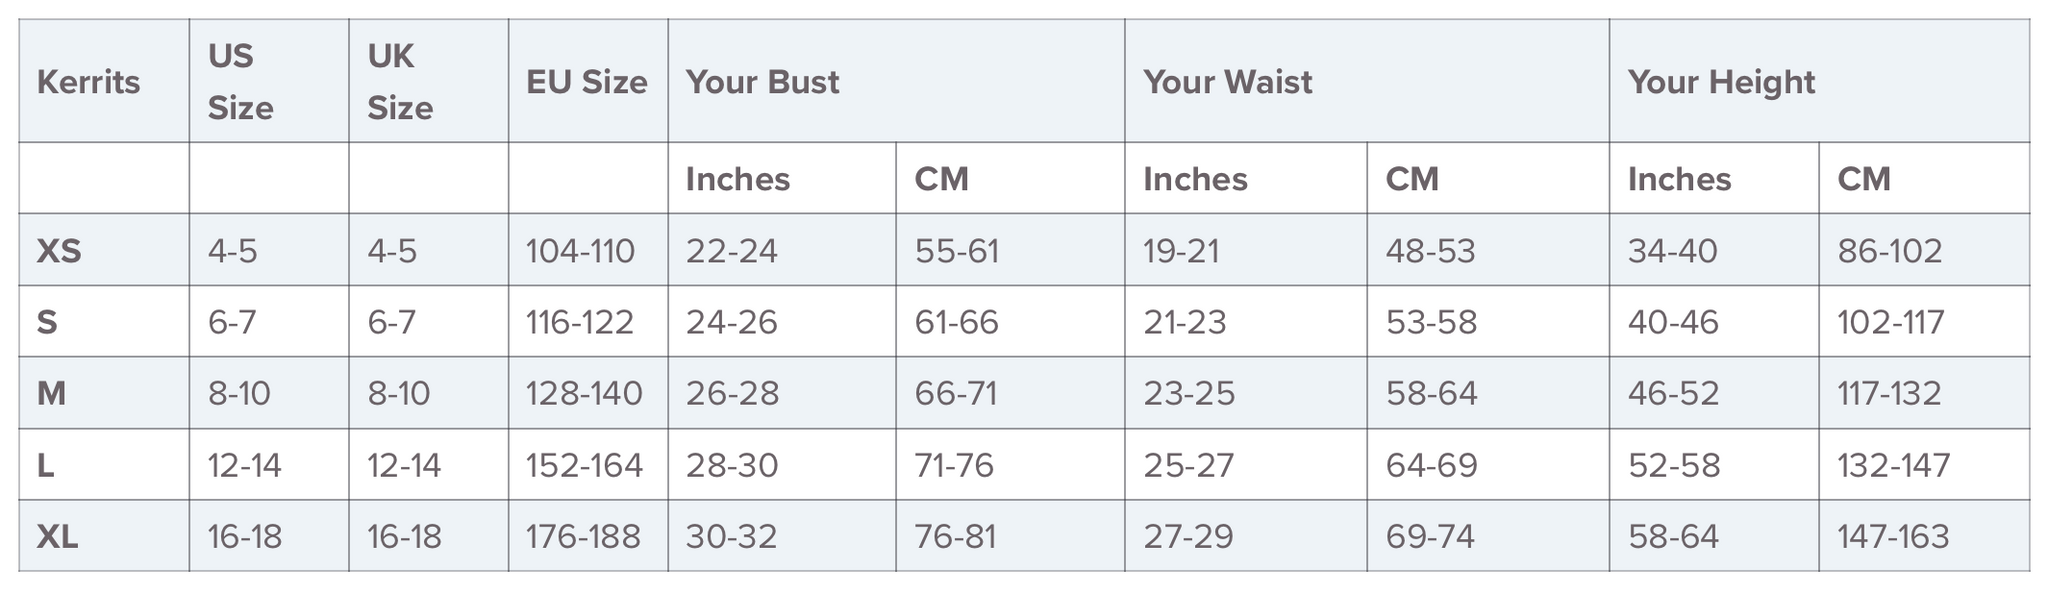Click US size 12-14 cell

coord(244,466)
